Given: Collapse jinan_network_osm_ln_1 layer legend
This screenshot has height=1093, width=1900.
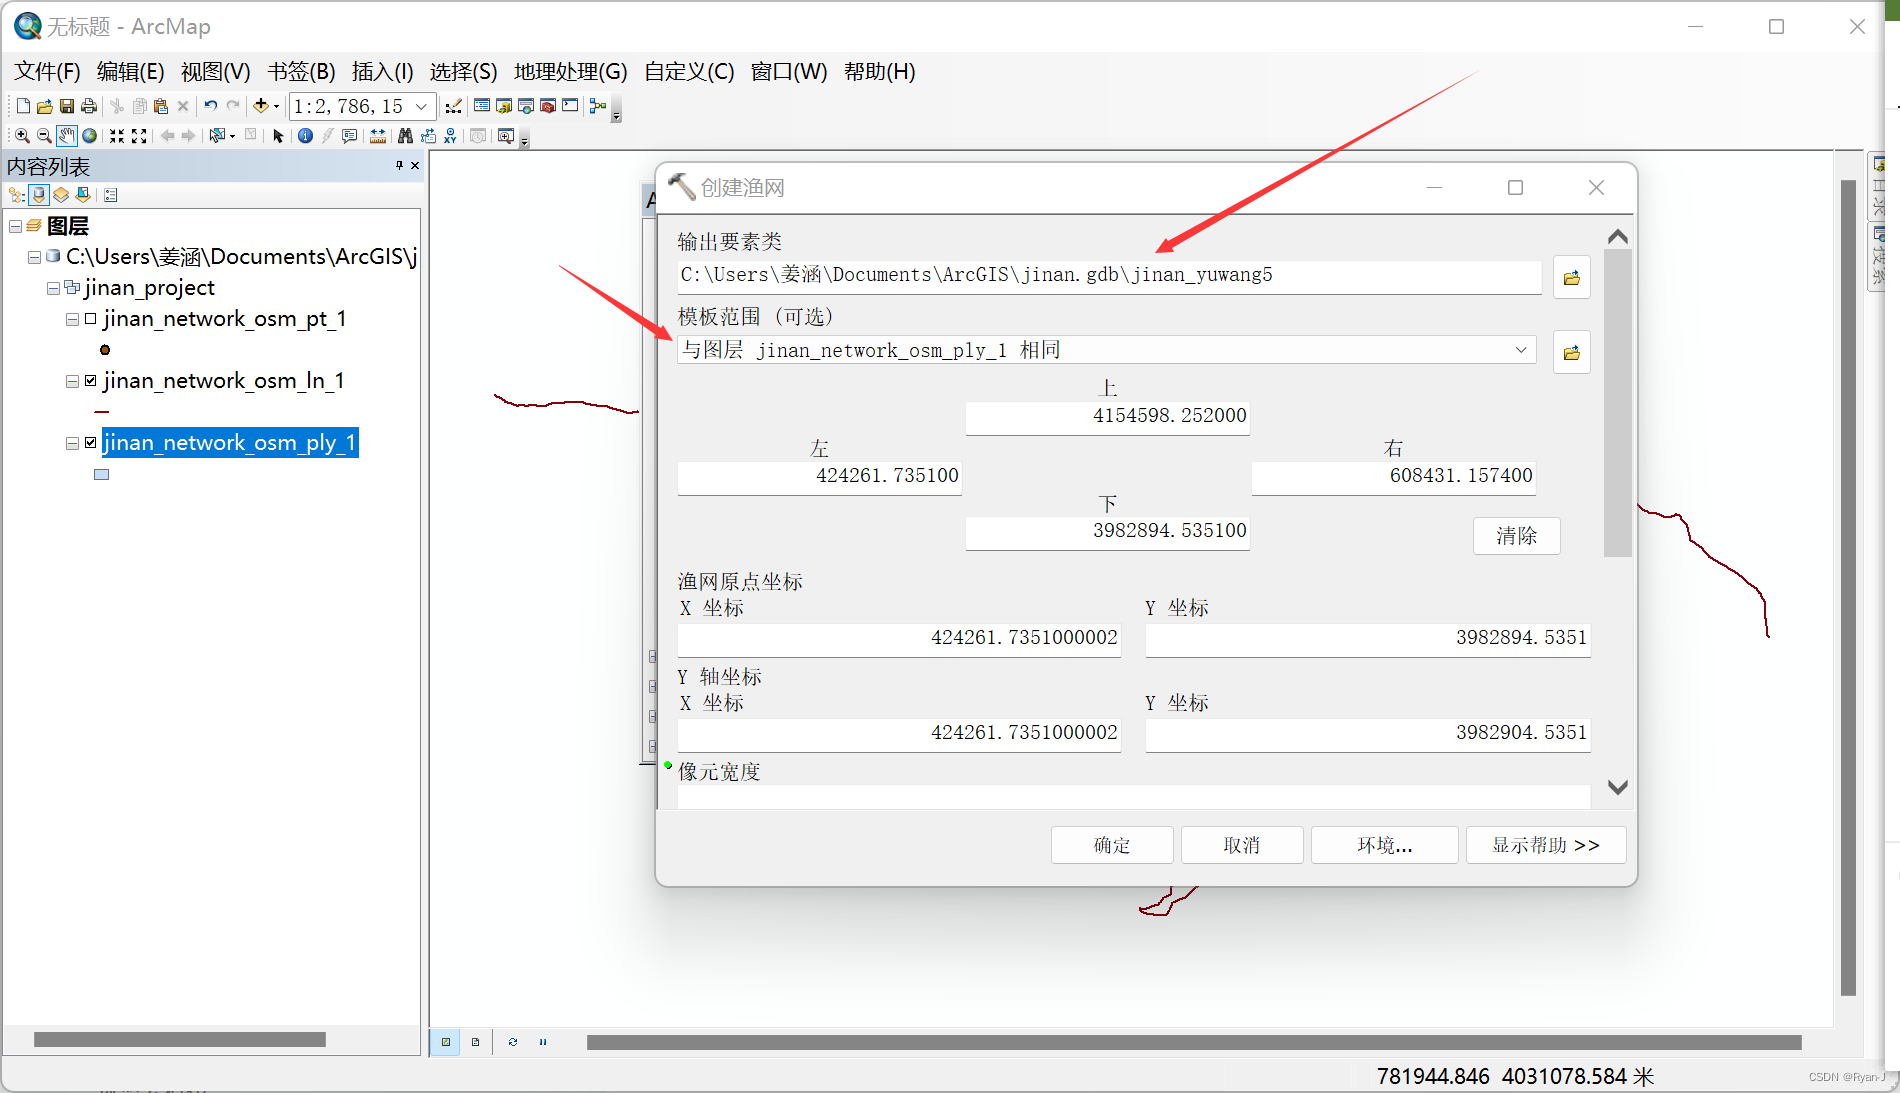Looking at the screenshot, I should click(72, 382).
